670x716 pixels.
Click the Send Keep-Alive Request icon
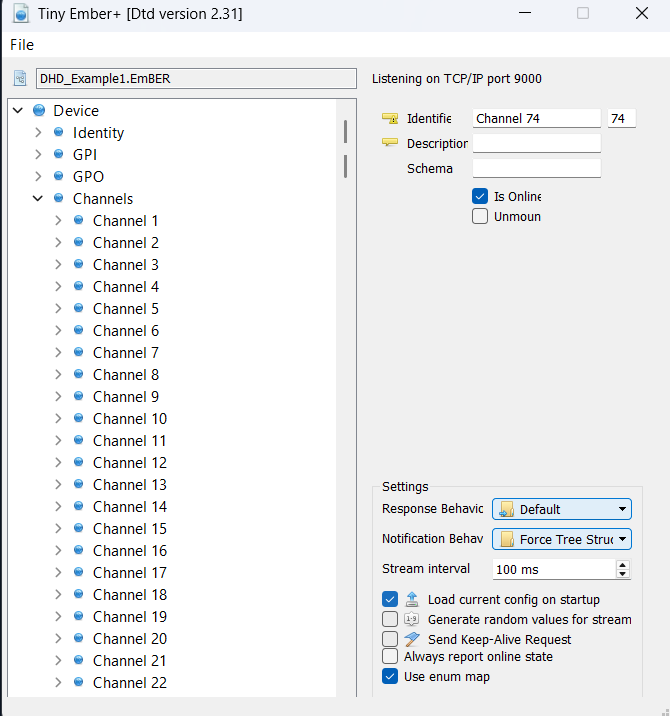tap(411, 639)
